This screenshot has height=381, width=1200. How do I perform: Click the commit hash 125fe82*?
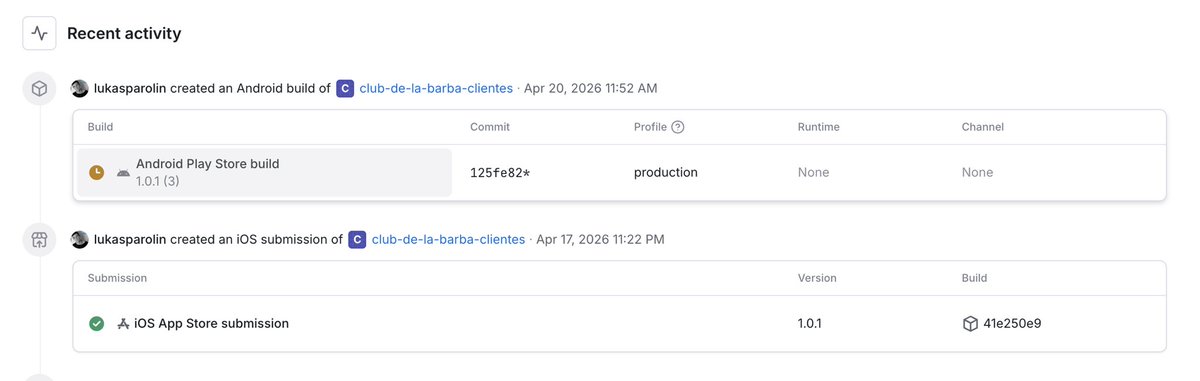pyautogui.click(x=500, y=172)
